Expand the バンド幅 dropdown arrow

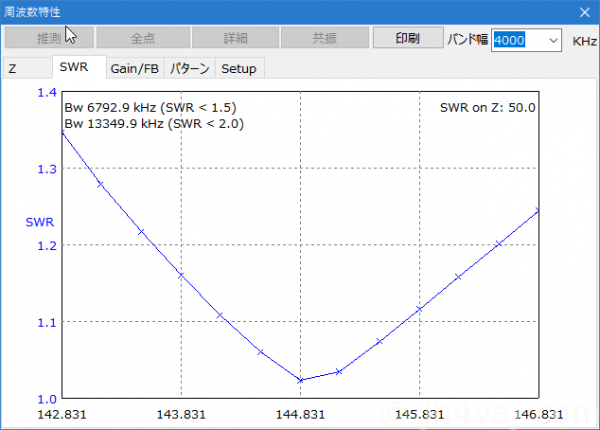click(x=554, y=40)
